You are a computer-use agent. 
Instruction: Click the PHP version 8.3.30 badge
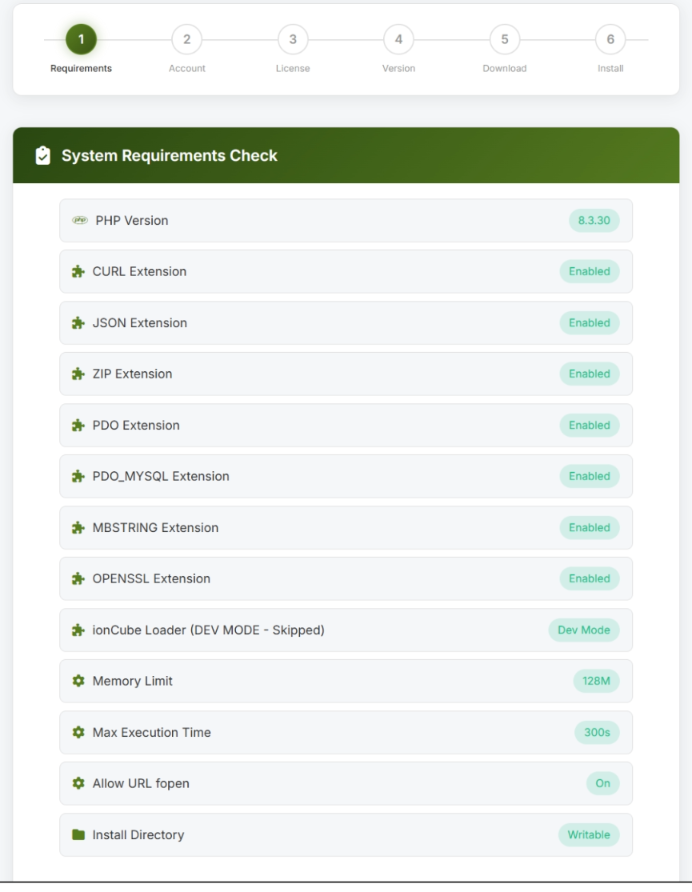(x=594, y=220)
